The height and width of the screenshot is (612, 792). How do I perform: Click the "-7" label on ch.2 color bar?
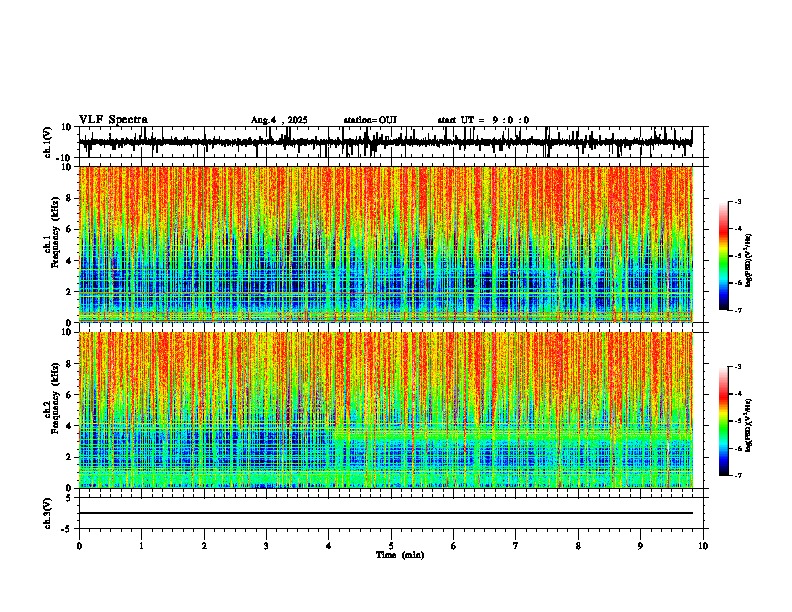(737, 476)
